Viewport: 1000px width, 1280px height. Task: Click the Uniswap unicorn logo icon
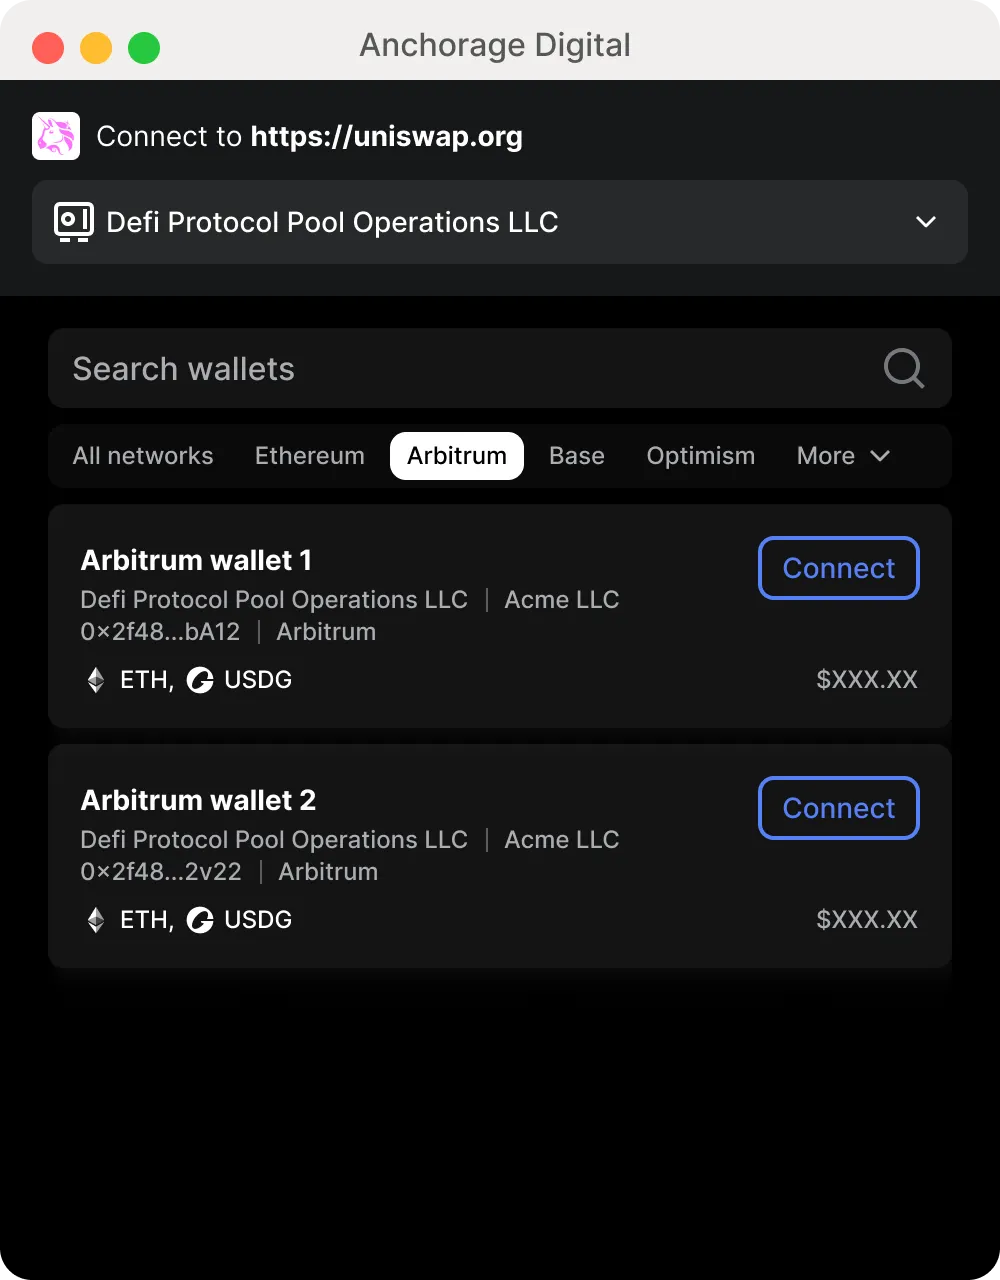(56, 136)
